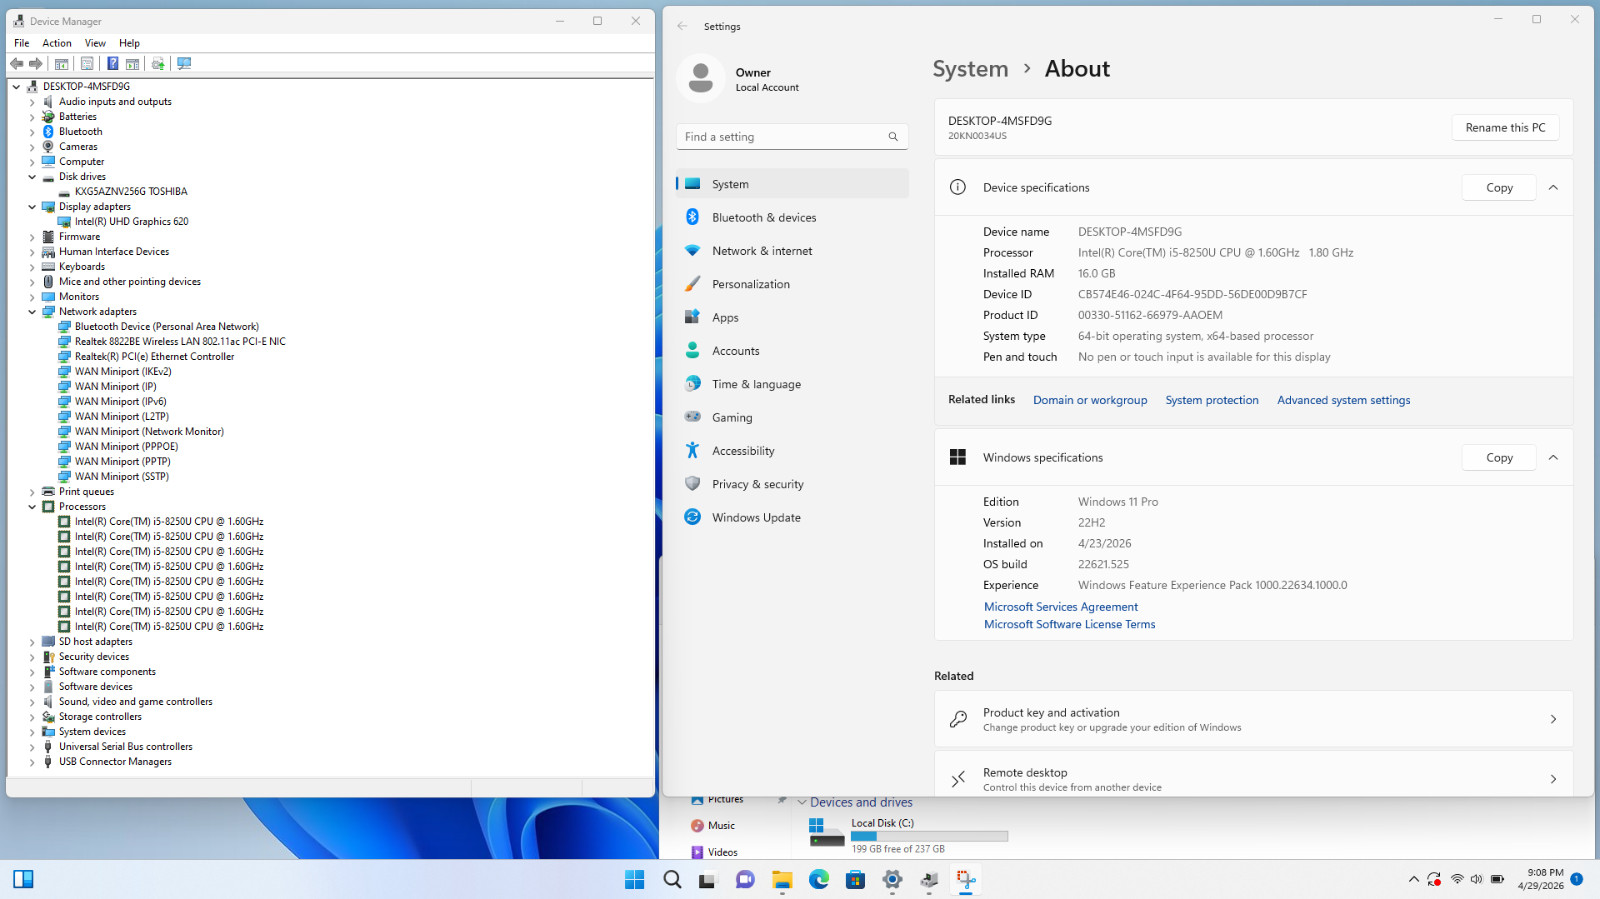
Task: Open Privacy & security in Settings sidebar
Action: pyautogui.click(x=792, y=484)
